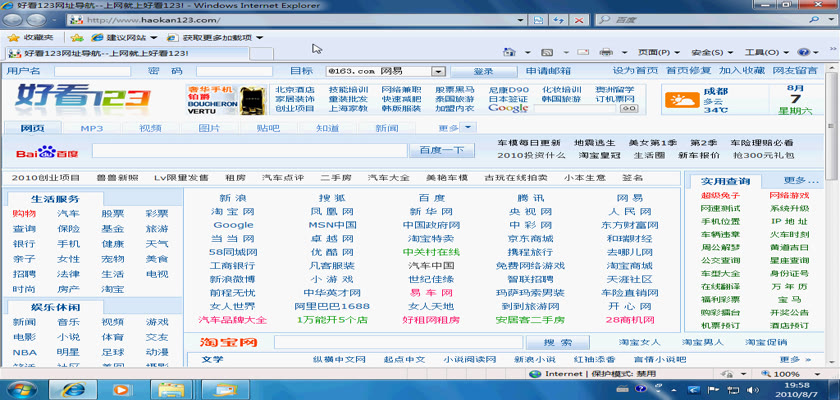Image resolution: width=840 pixels, height=400 pixels.
Task: Open the file explorer taskbar icon
Action: pos(171,388)
